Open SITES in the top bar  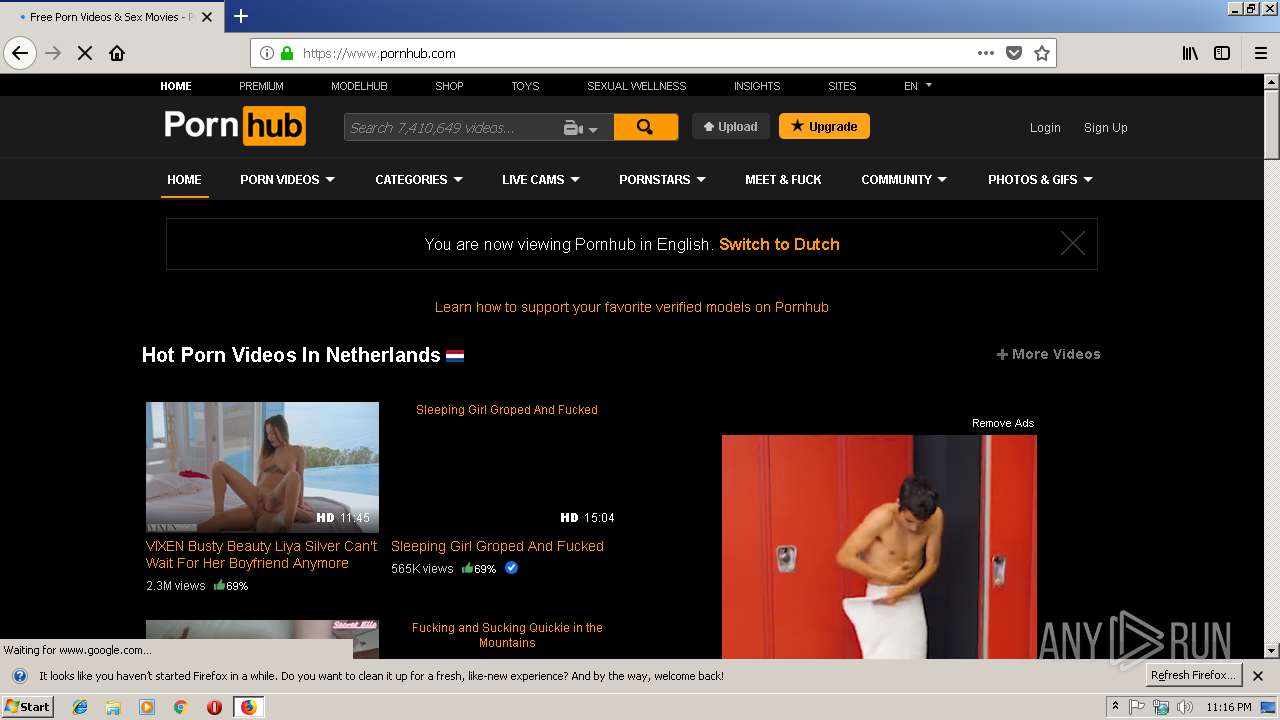842,86
